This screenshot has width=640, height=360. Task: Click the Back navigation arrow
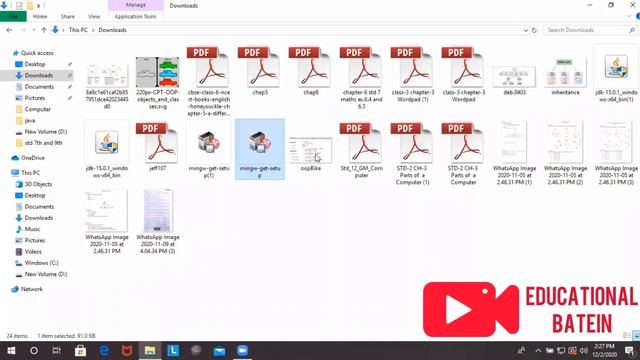(9, 30)
